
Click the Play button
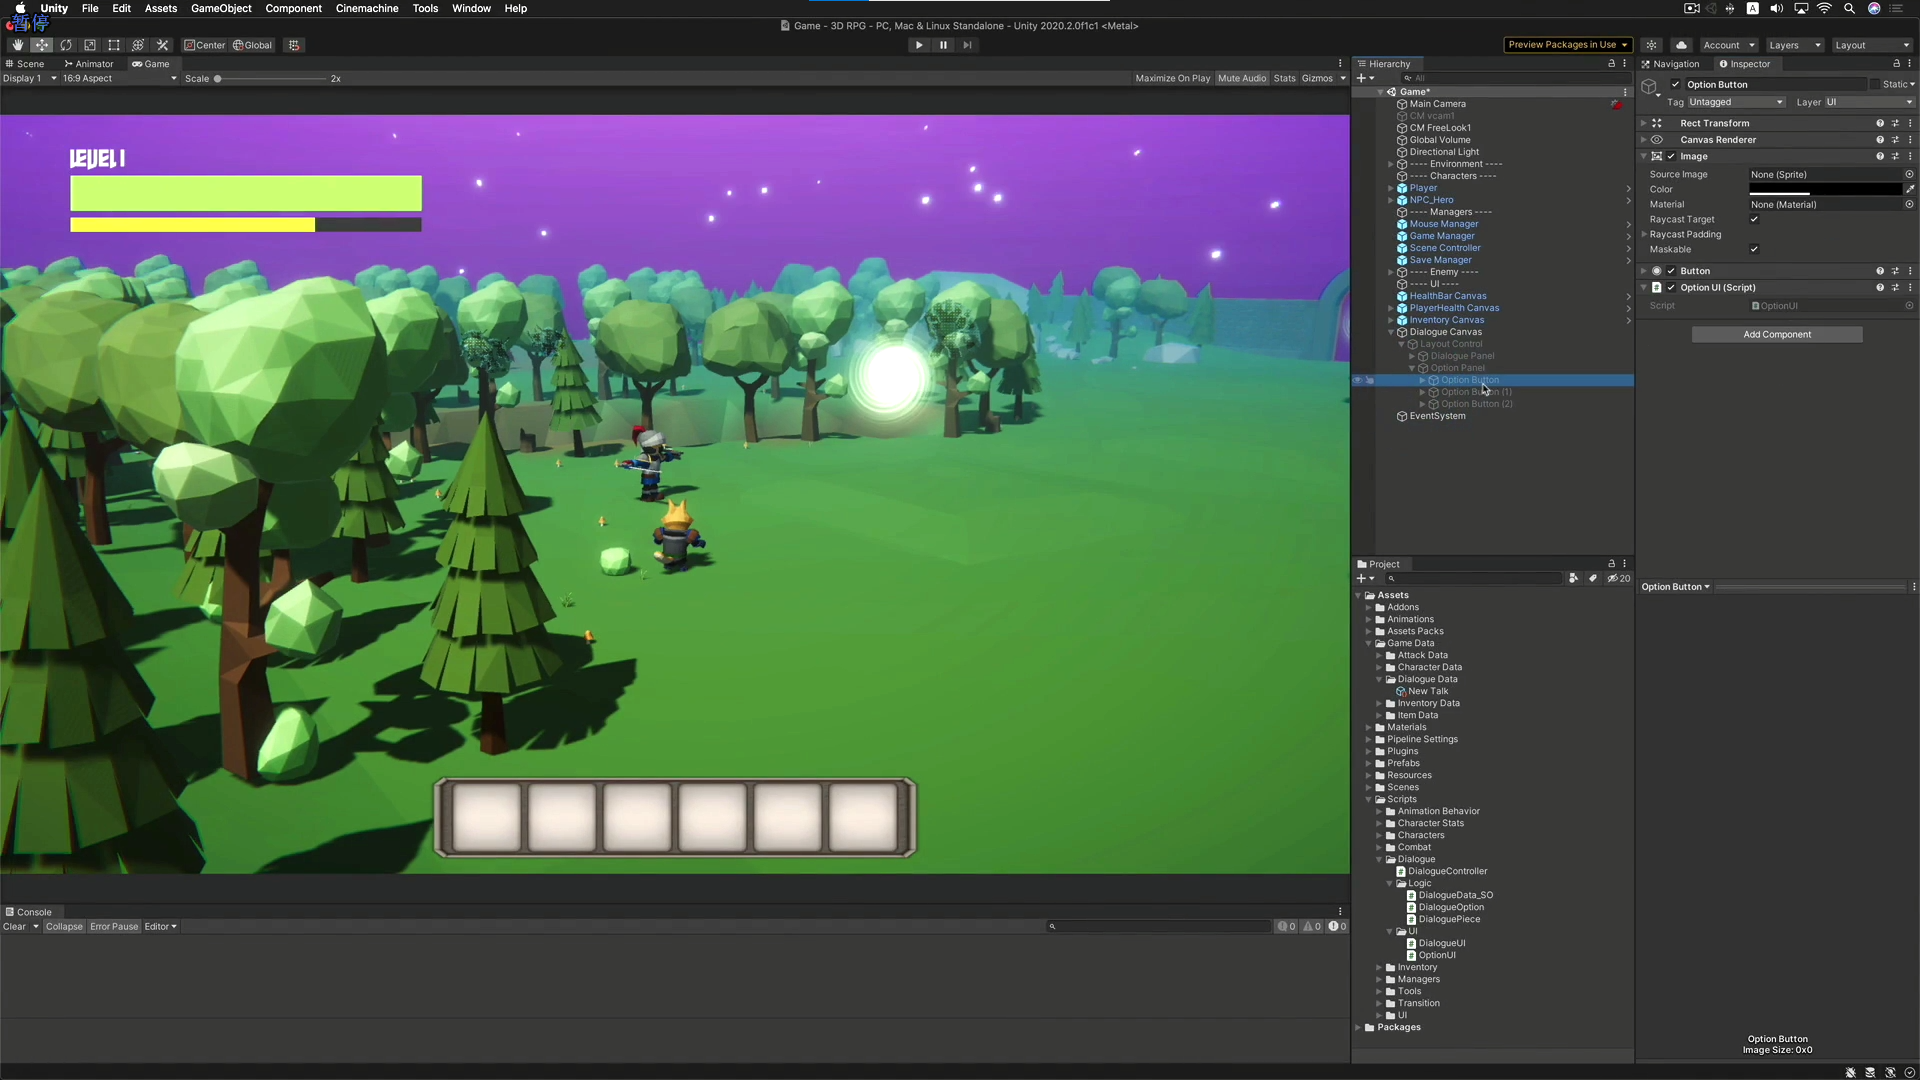(919, 45)
